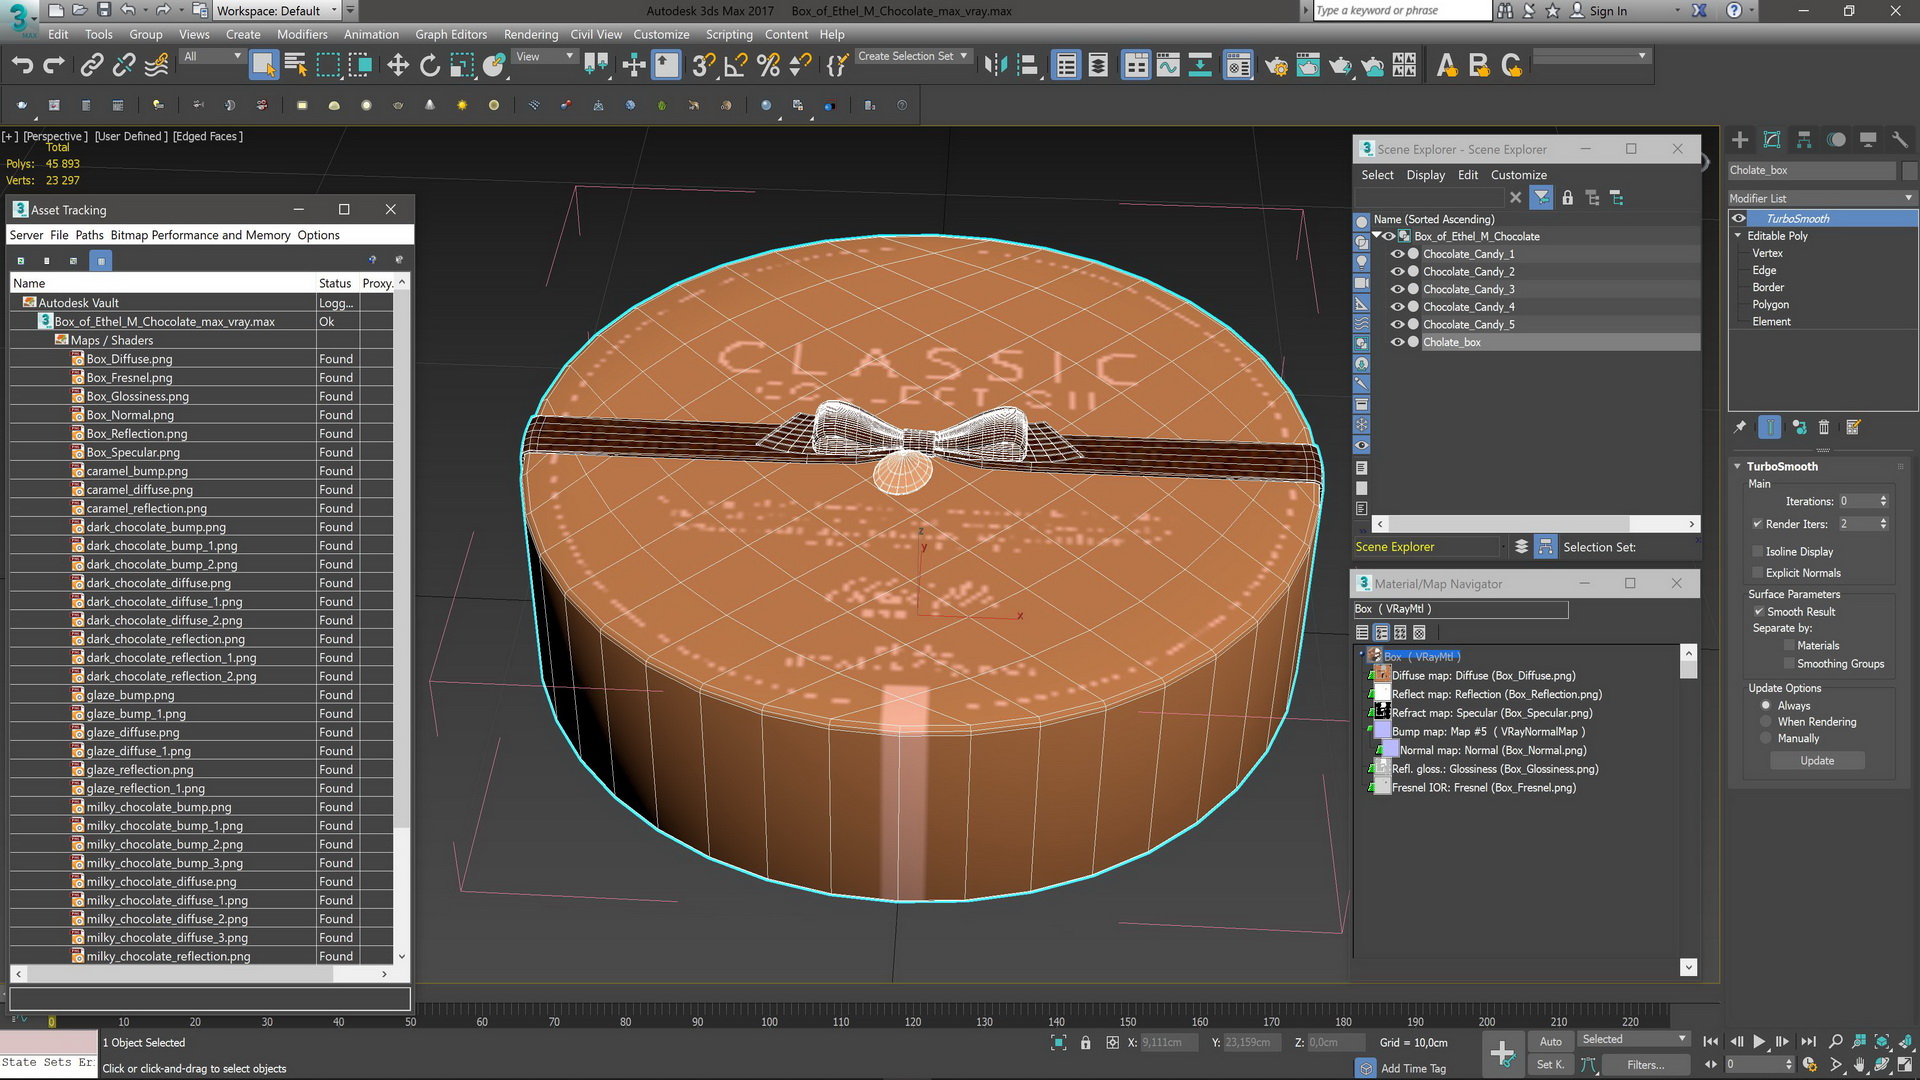The image size is (1920, 1080).
Task: Select the When Rendering radio button
Action: pos(1766,722)
